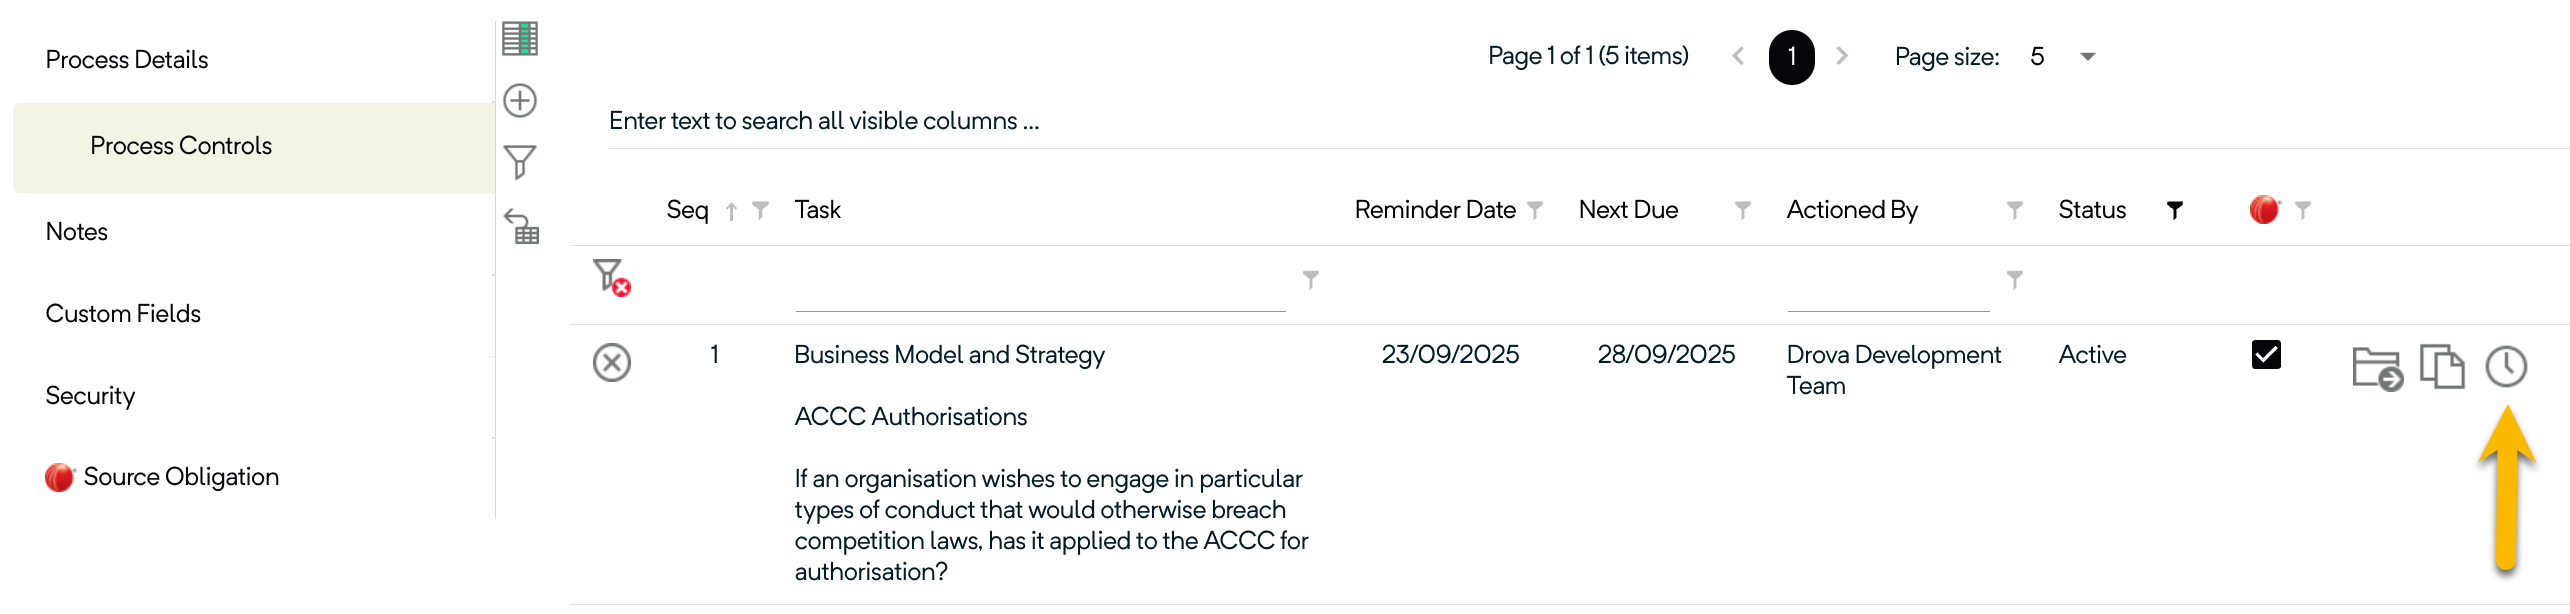
Task: Click the folder with arrow icon in row 1
Action: (x=2377, y=368)
